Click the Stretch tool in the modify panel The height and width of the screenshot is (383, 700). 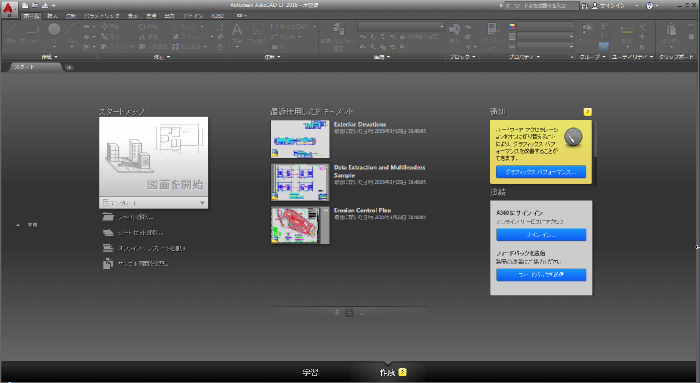point(117,46)
